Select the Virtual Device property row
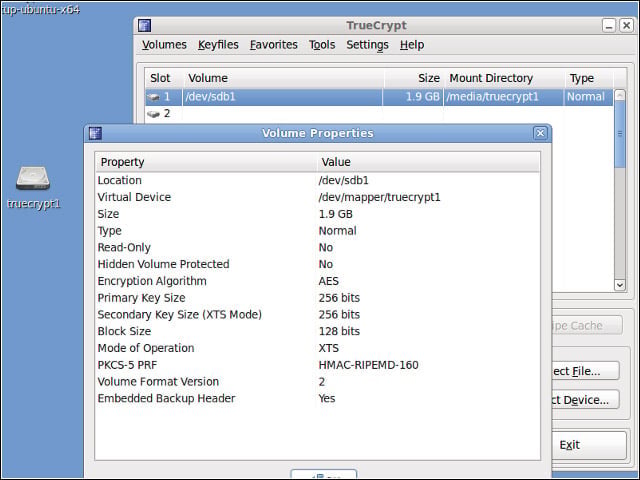This screenshot has width=640, height=480. tap(318, 197)
